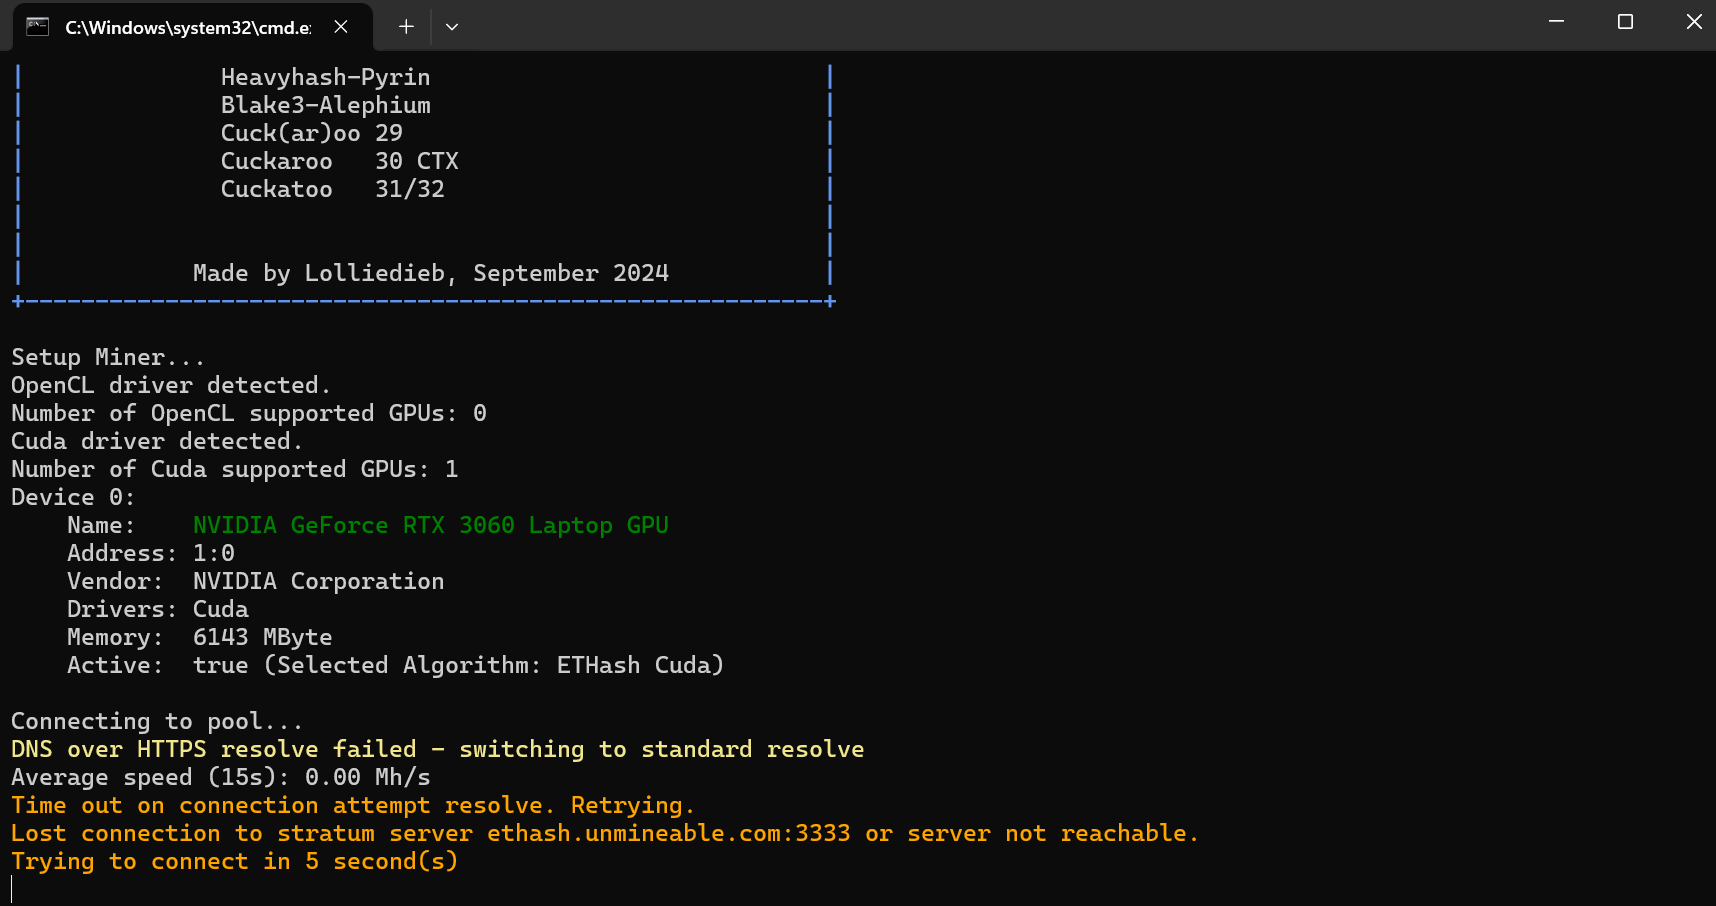This screenshot has width=1716, height=906.
Task: Click 'Average speed (15s): 0.00 Mh/s'
Action: coord(221,777)
